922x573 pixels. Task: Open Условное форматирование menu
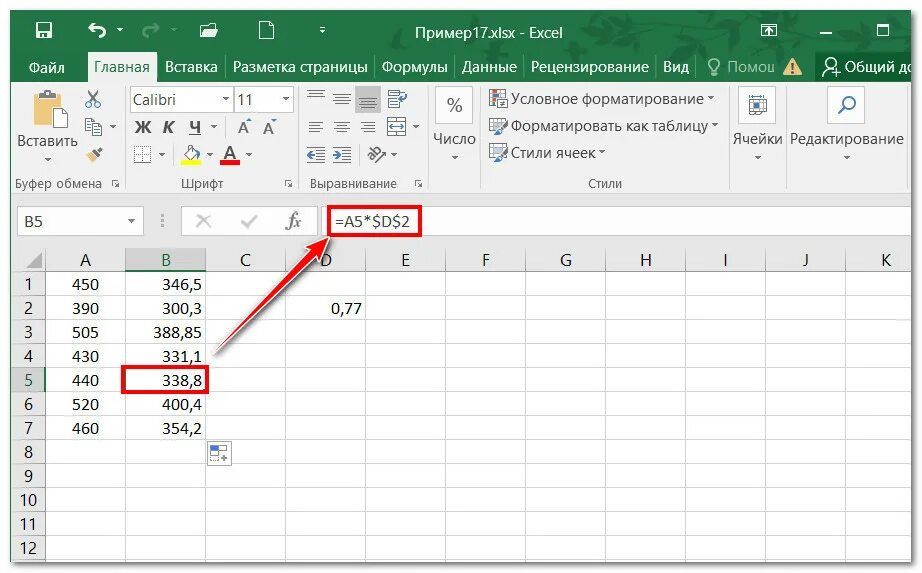coord(602,99)
